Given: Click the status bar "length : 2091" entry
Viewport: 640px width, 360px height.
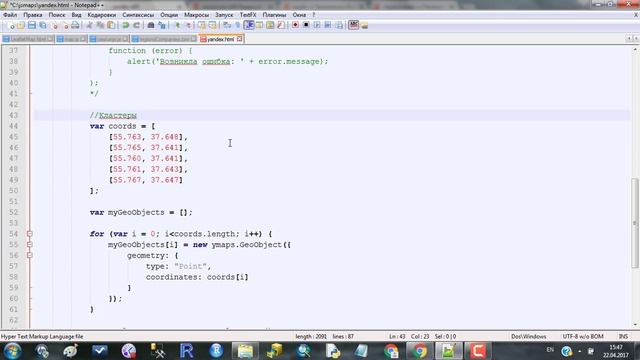Looking at the screenshot, I should pos(311,337).
